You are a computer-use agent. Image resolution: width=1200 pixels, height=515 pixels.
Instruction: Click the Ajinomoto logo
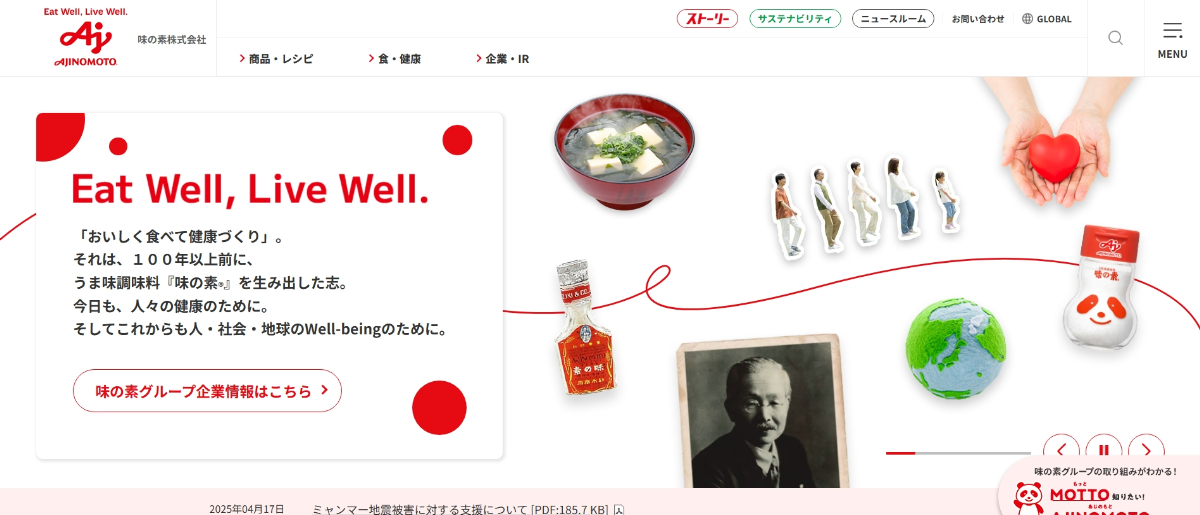point(86,37)
